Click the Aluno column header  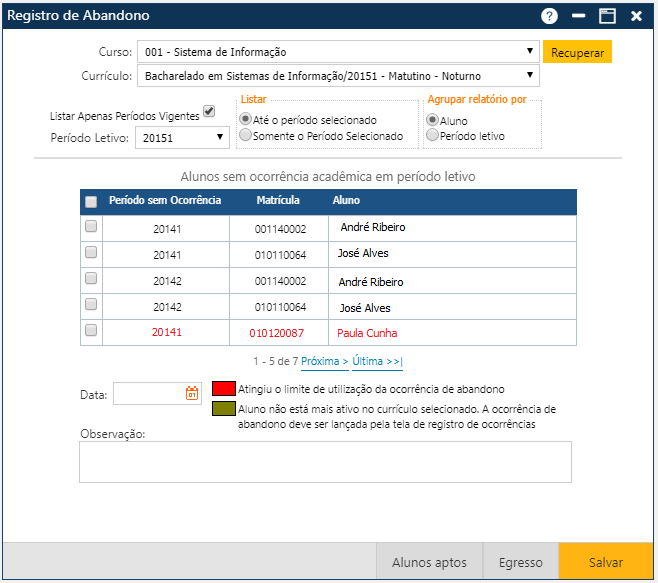[346, 201]
